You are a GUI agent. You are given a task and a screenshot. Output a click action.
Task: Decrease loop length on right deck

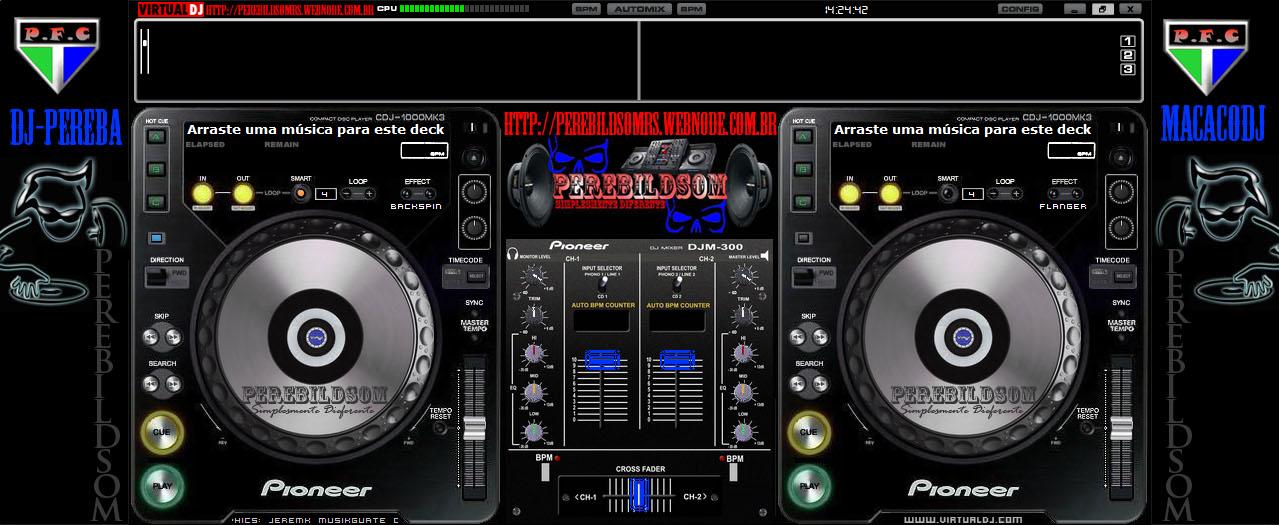995,193
